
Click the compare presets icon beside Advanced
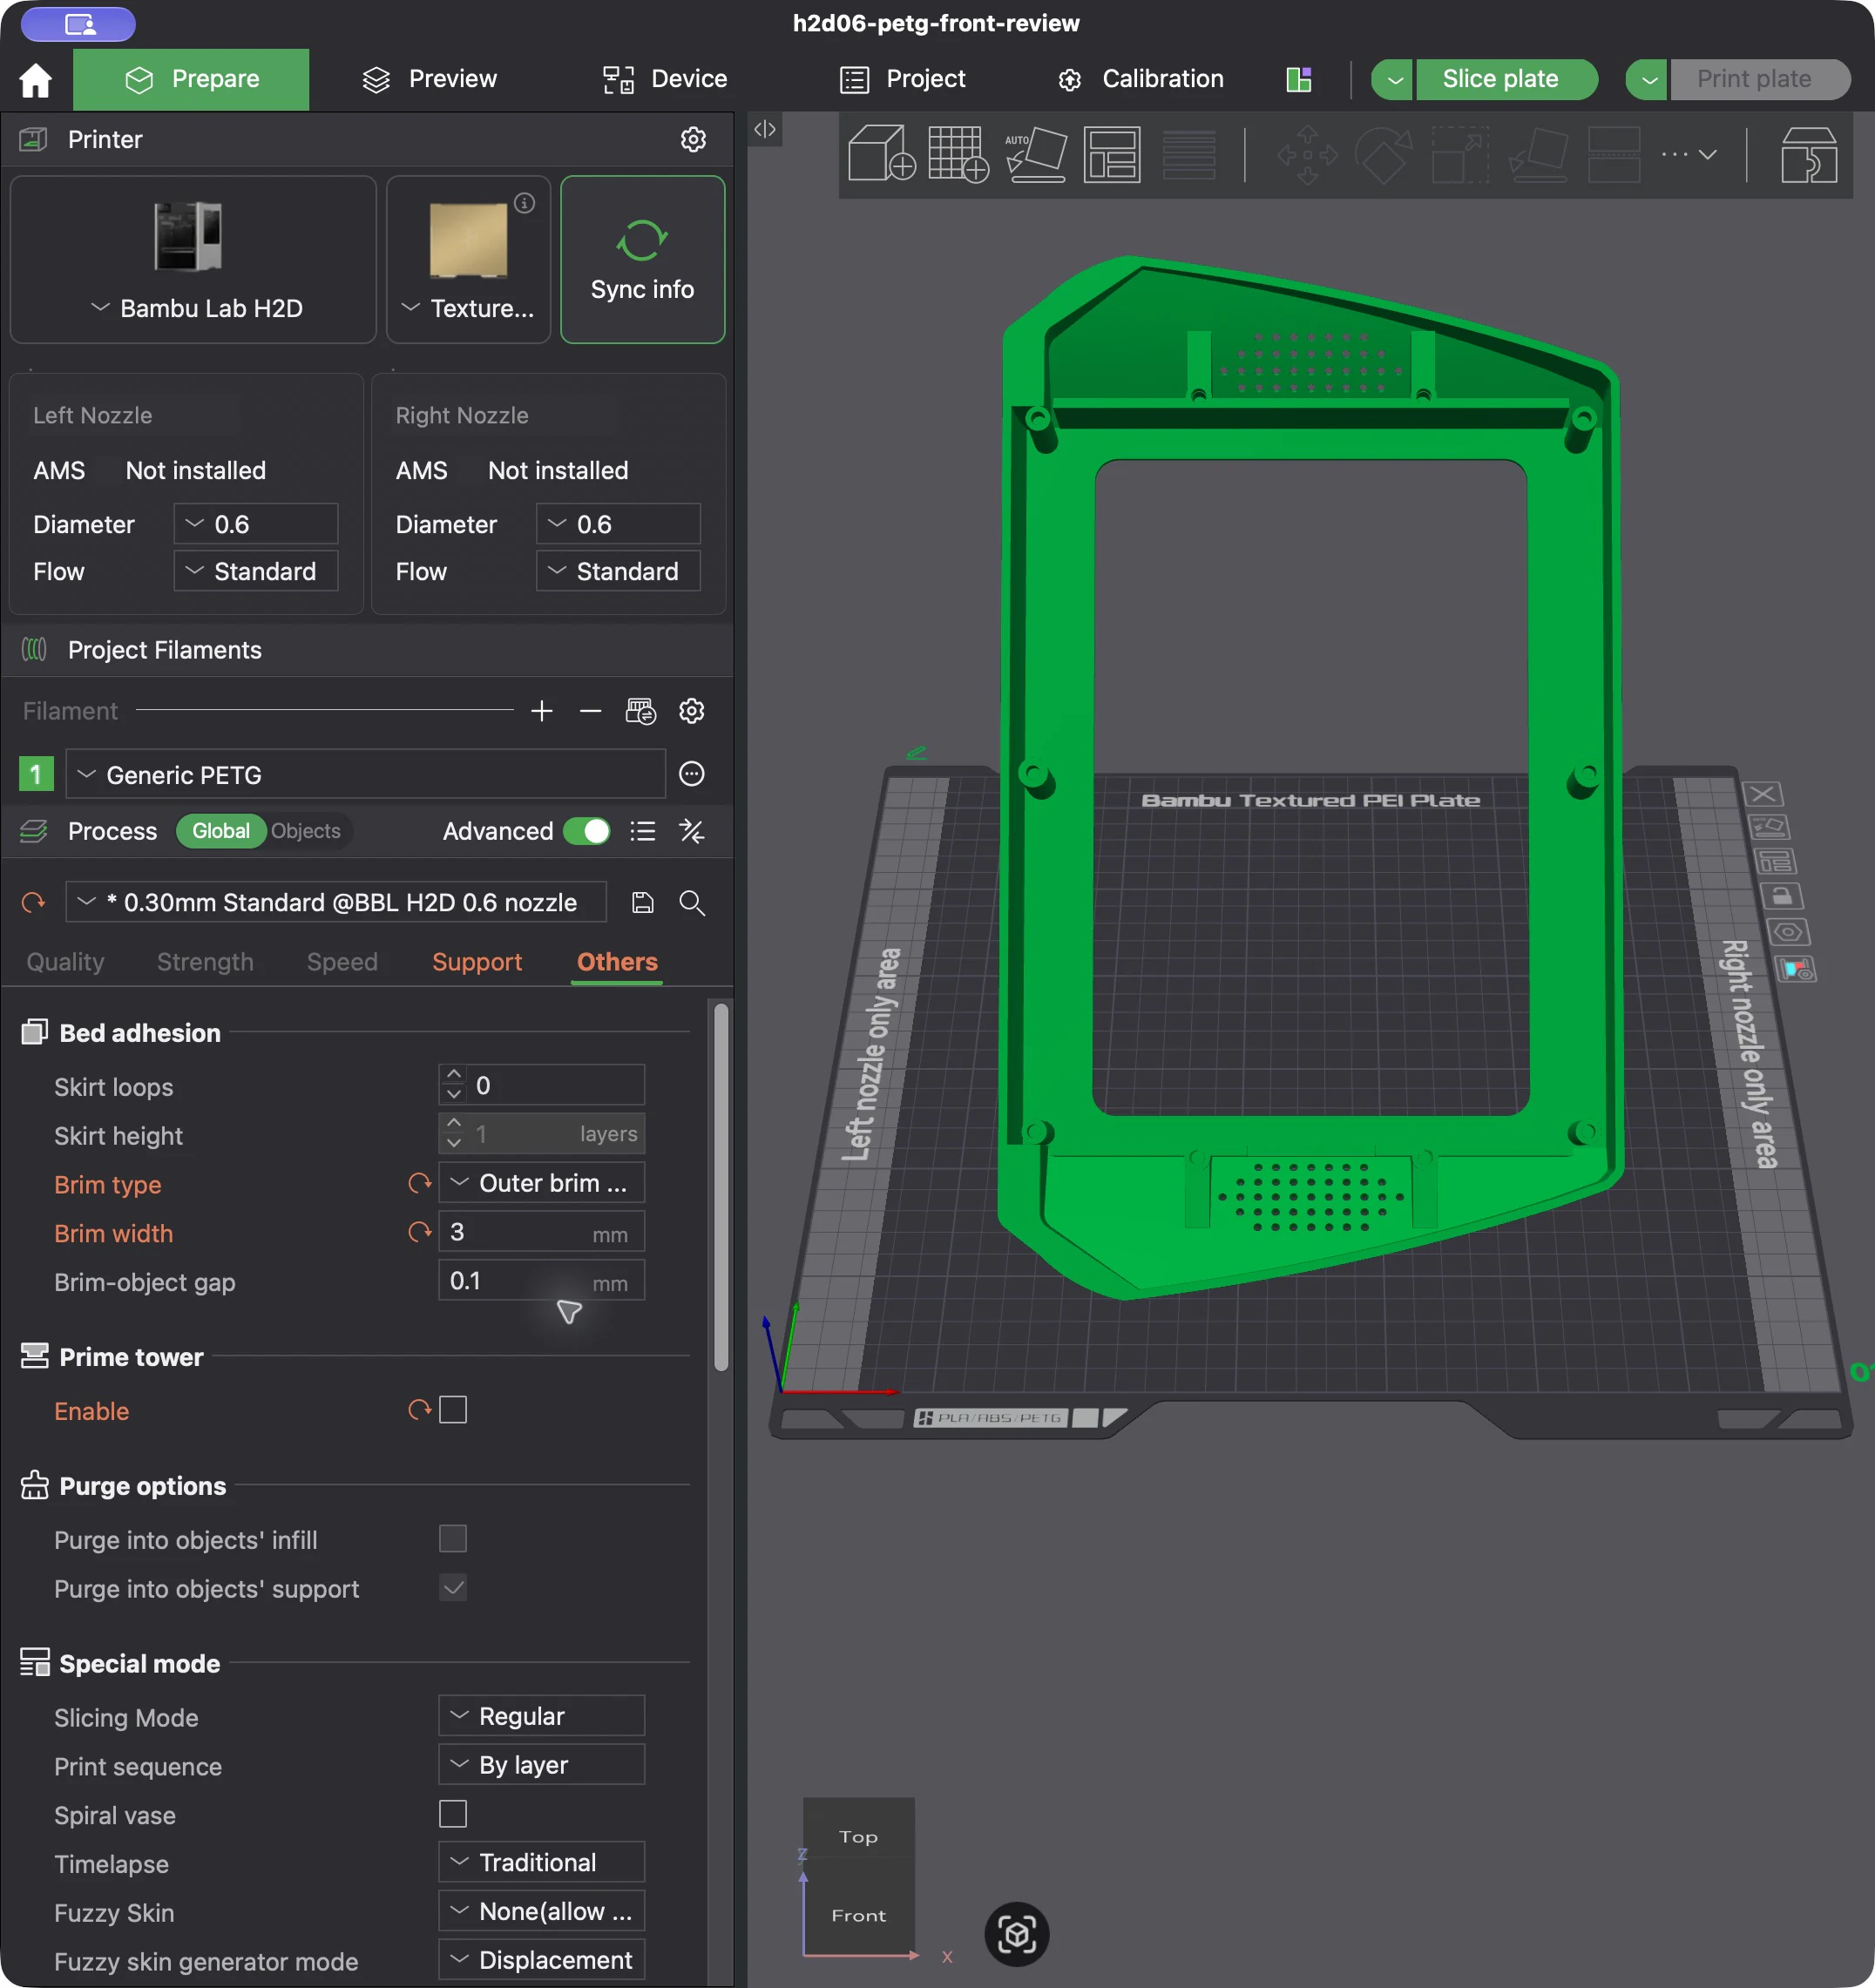point(692,831)
